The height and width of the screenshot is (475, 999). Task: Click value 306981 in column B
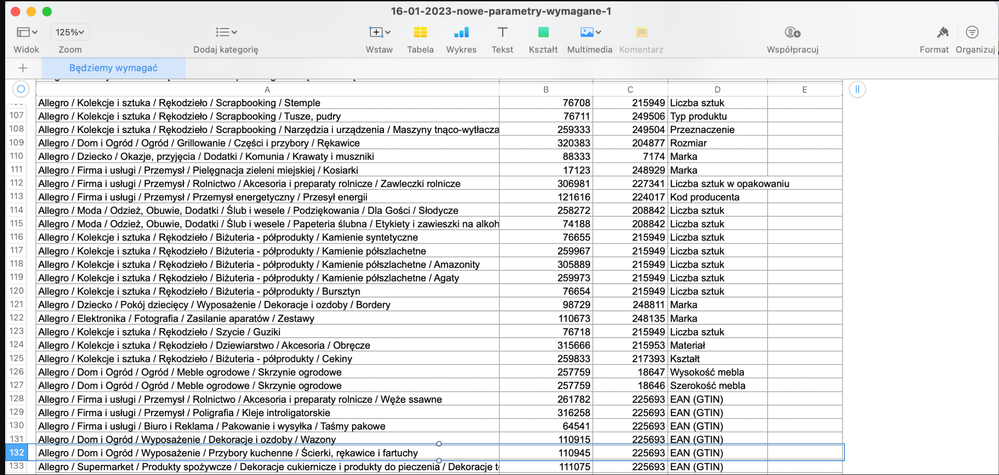(x=546, y=183)
